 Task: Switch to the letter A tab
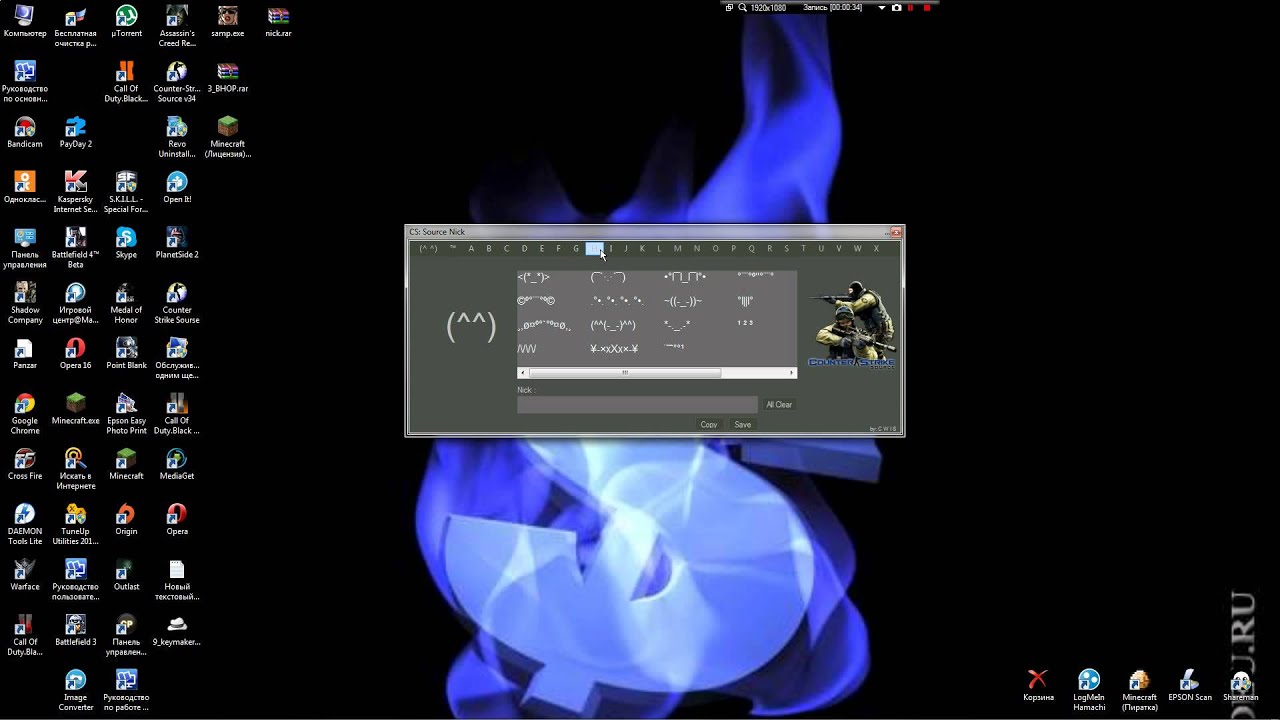[x=471, y=249]
